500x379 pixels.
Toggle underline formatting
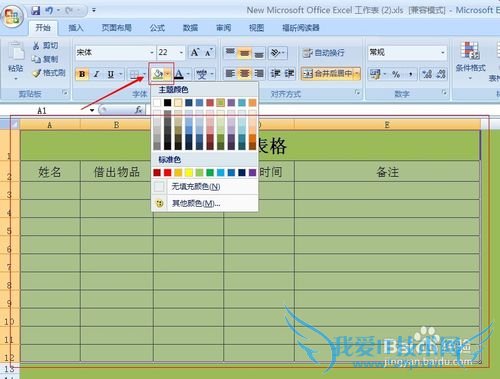pyautogui.click(x=110, y=74)
